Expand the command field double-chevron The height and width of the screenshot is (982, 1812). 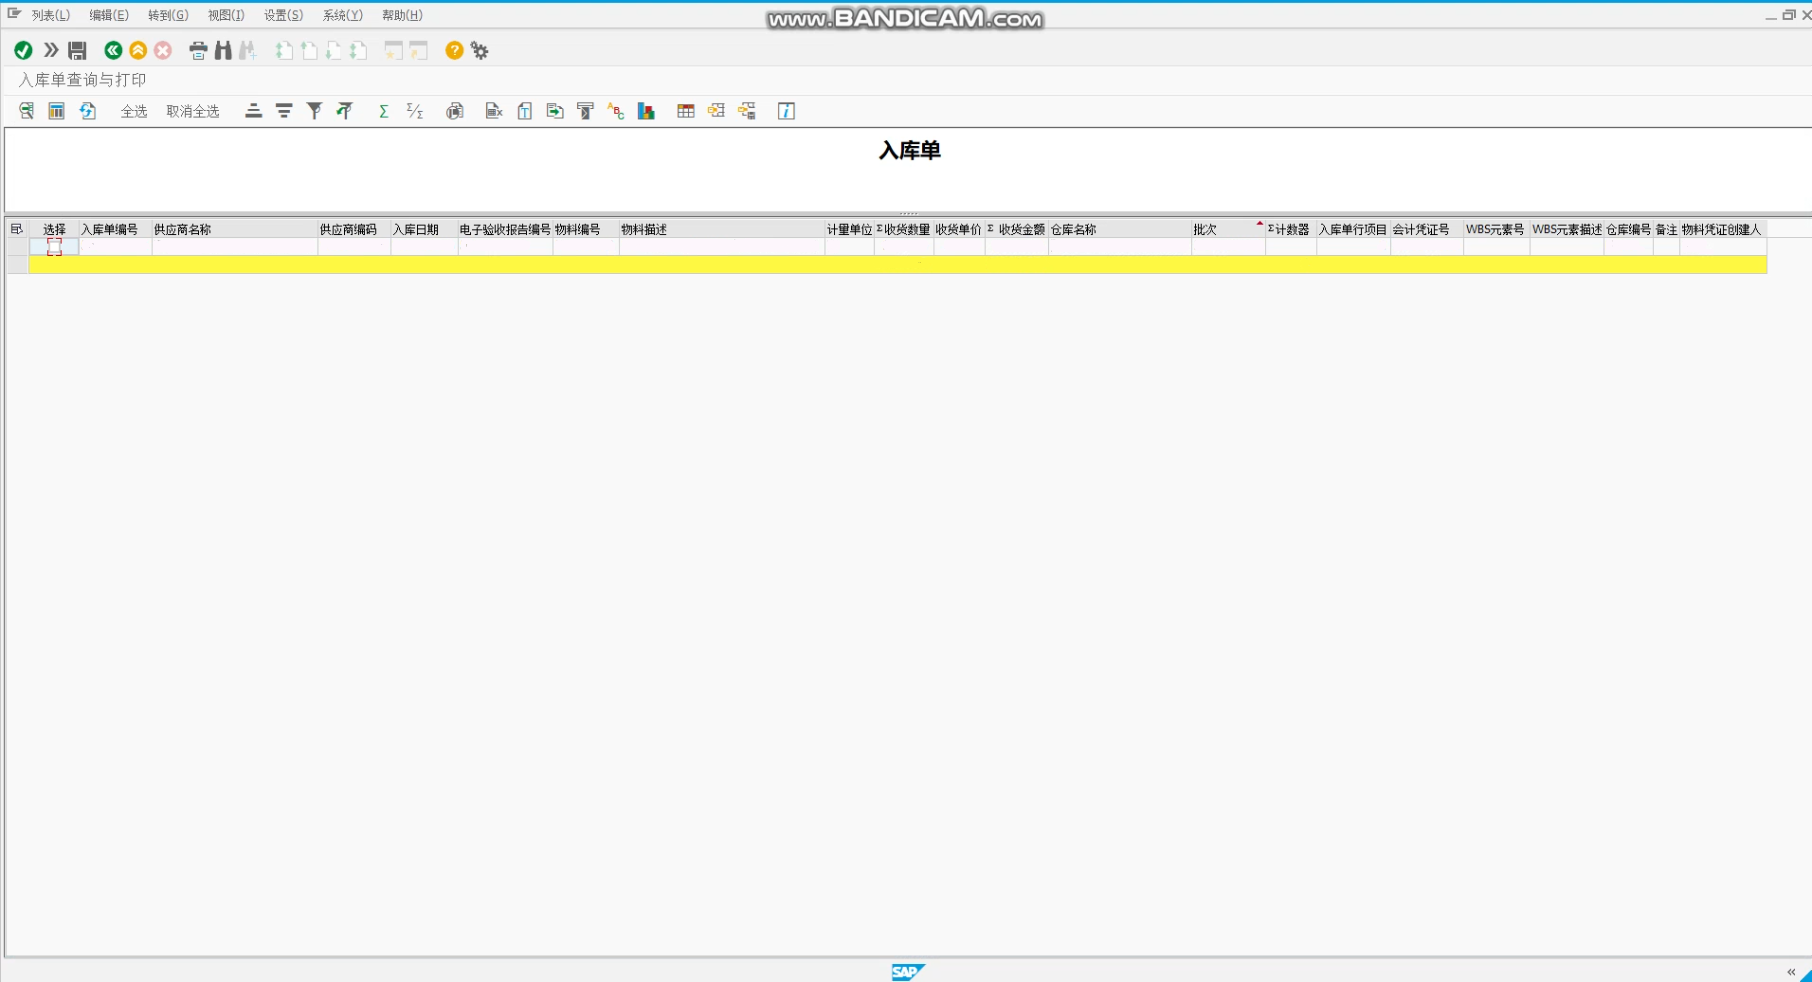click(50, 51)
